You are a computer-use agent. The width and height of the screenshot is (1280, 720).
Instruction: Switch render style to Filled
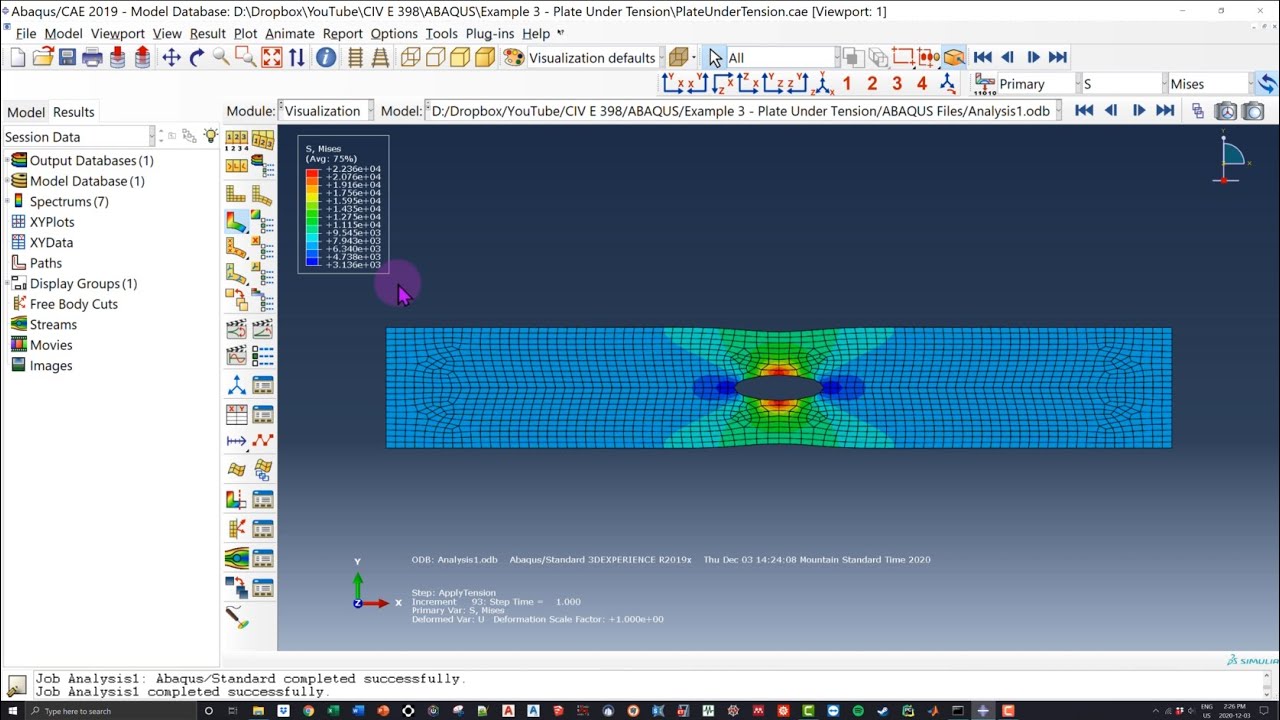(x=460, y=58)
